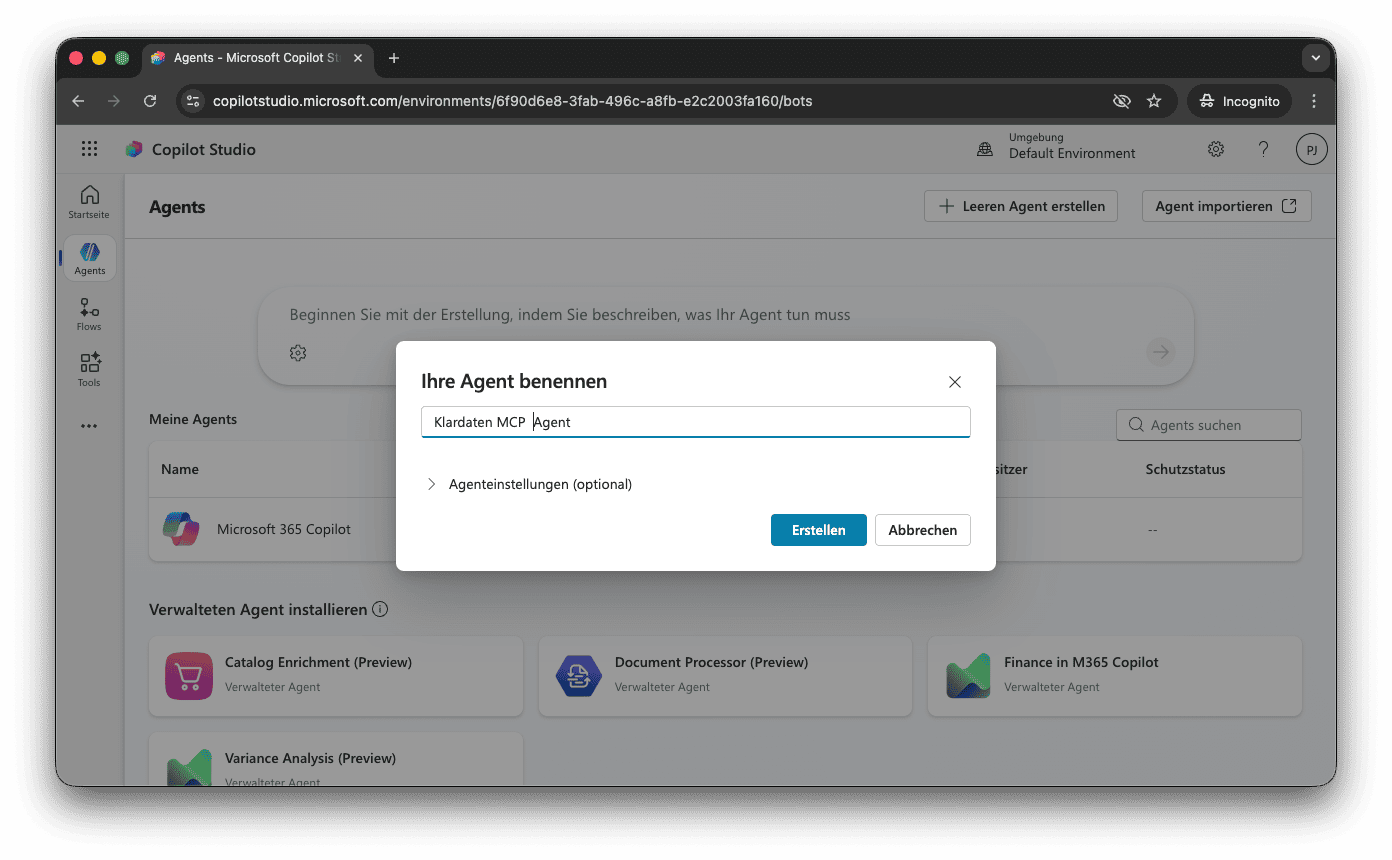
Task: Click the Schutzstatus column header
Action: pos(1185,469)
